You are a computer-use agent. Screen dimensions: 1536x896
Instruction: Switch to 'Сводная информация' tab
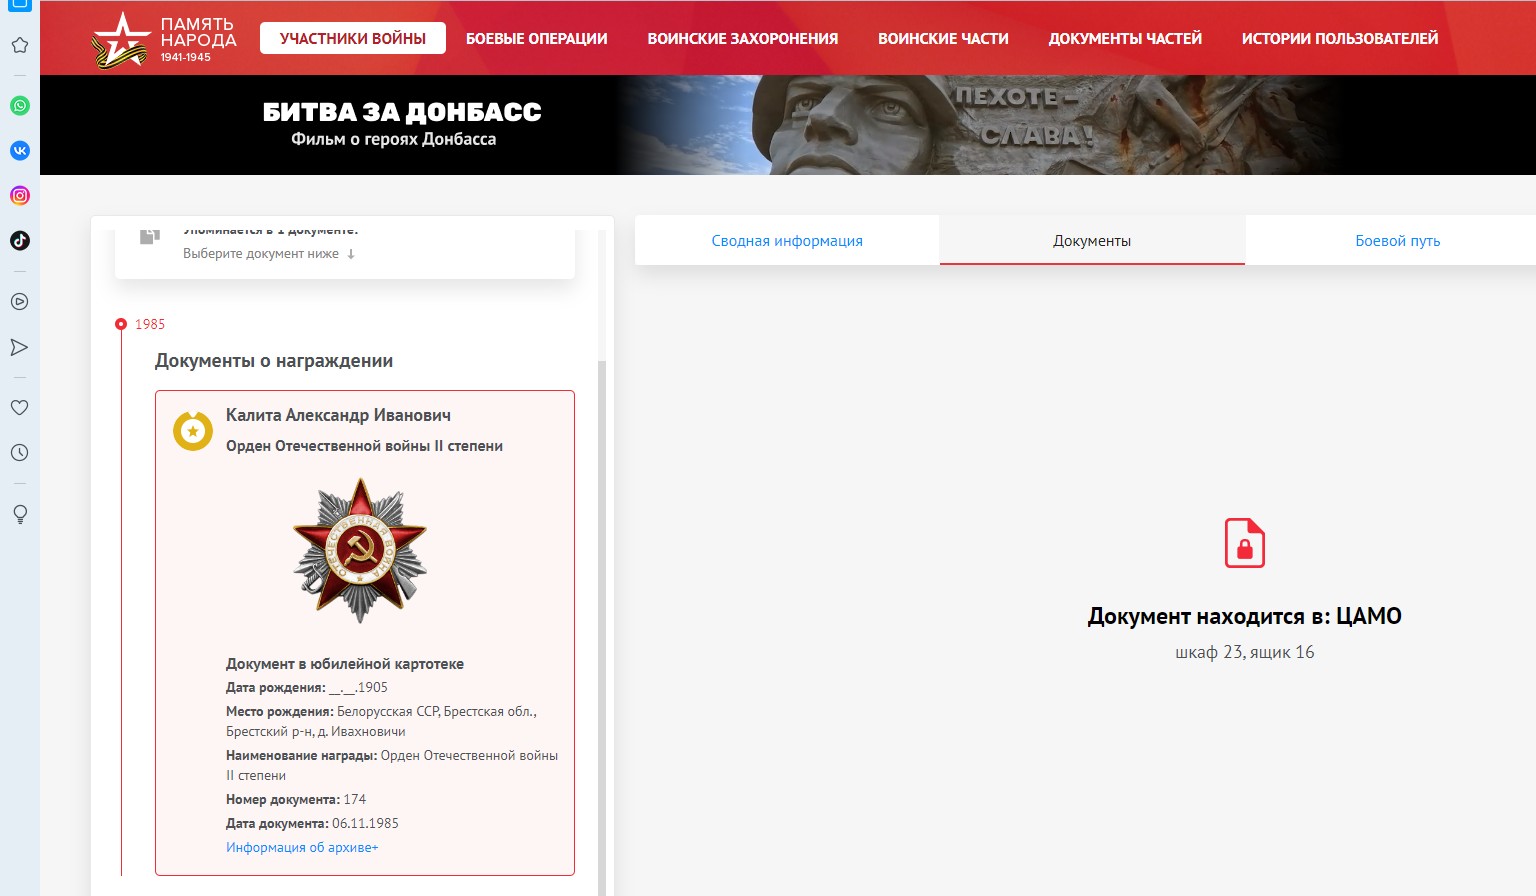pyautogui.click(x=787, y=241)
